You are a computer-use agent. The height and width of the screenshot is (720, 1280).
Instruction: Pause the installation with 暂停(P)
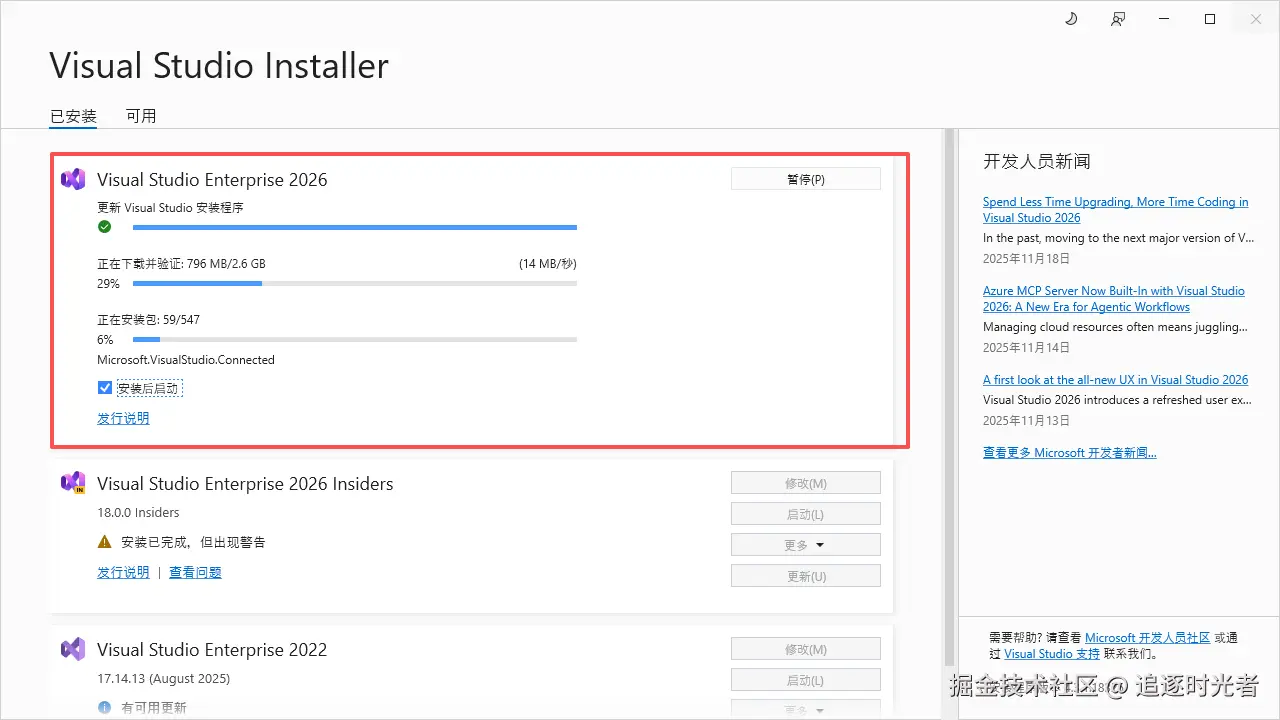click(x=806, y=179)
